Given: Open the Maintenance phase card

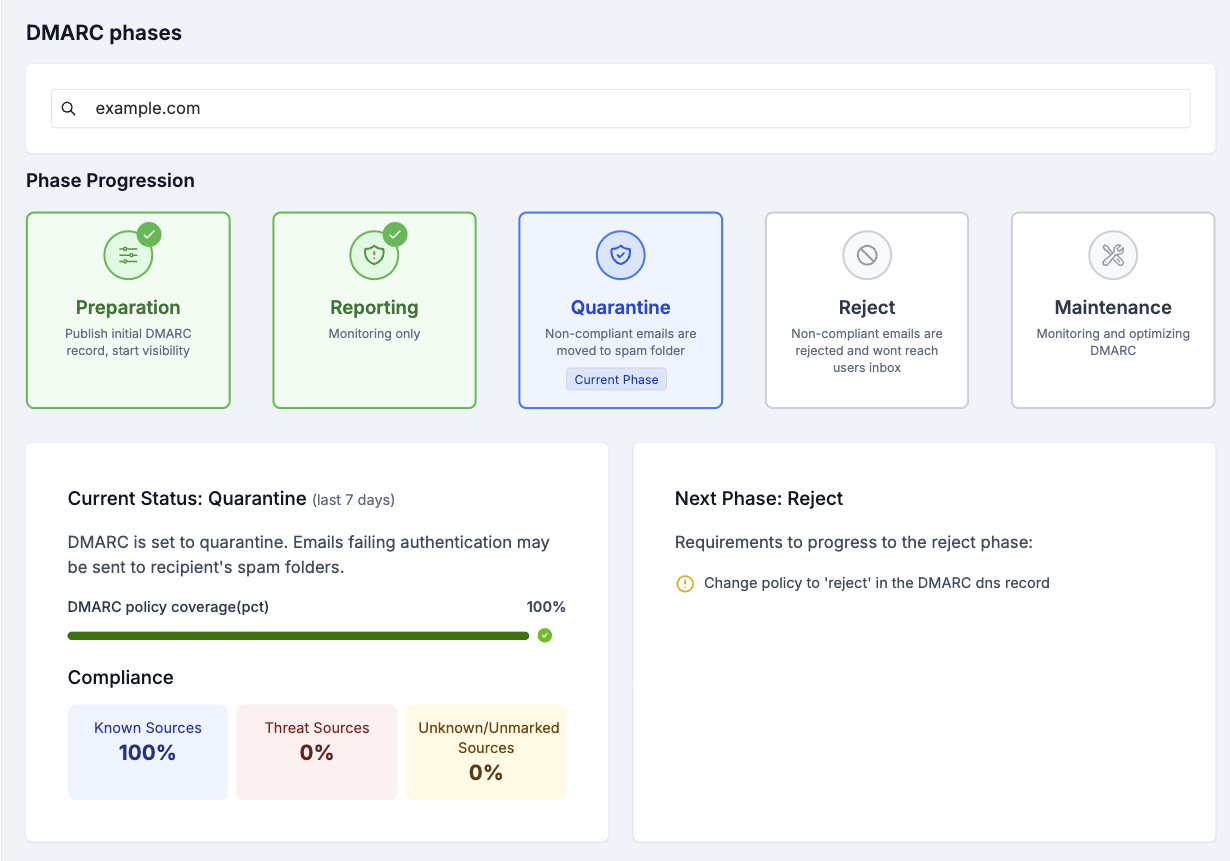Looking at the screenshot, I should pos(1112,310).
